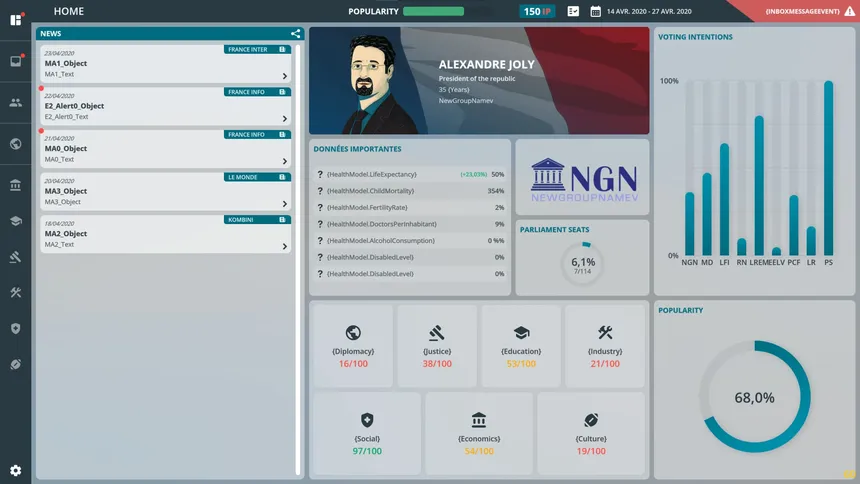860x484 pixels.
Task: Open the graduation cap icon in sidebar
Action: [x=16, y=221]
